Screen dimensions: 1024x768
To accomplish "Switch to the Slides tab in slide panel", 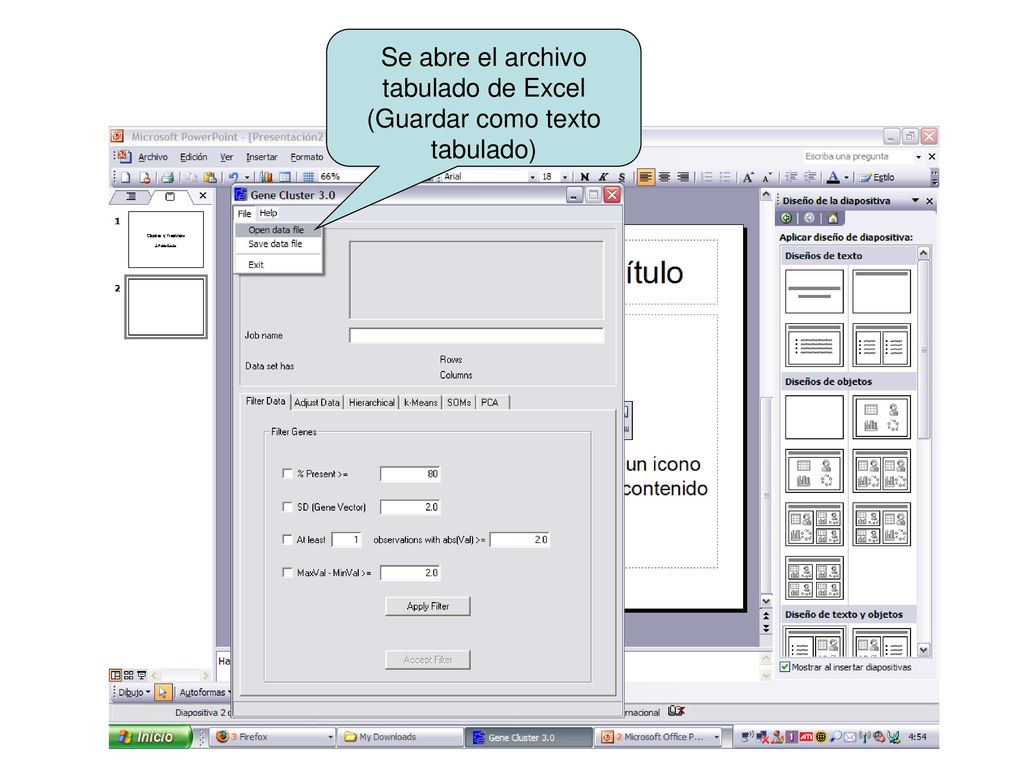I will (x=170, y=196).
